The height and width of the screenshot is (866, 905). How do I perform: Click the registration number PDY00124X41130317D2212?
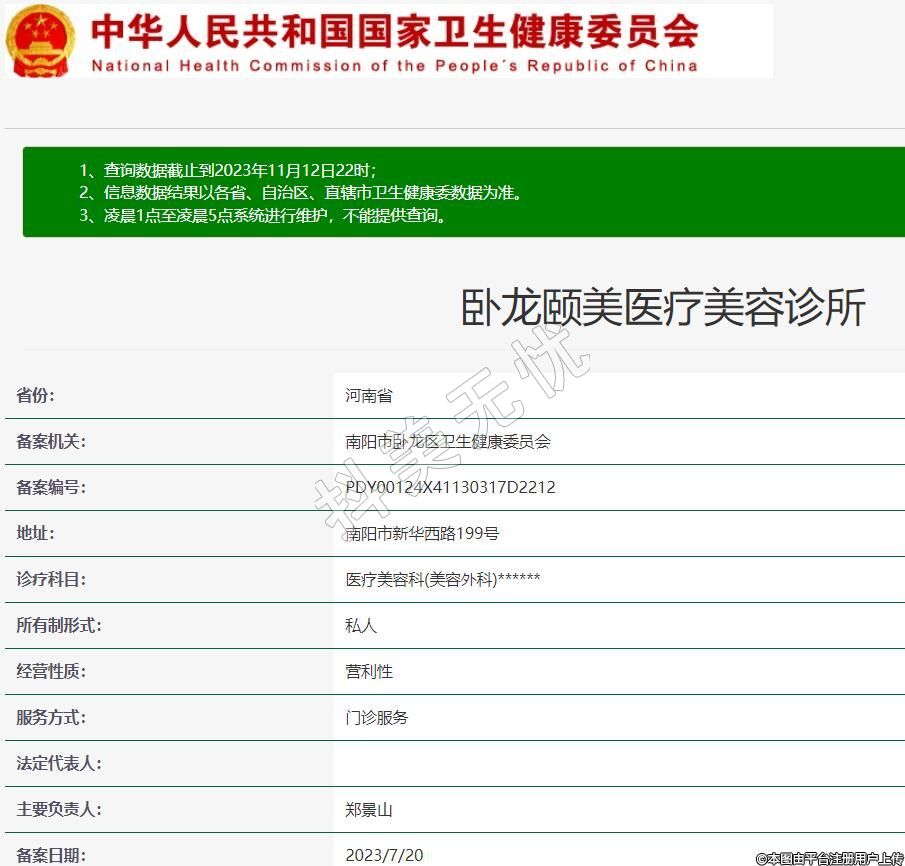pyautogui.click(x=450, y=488)
